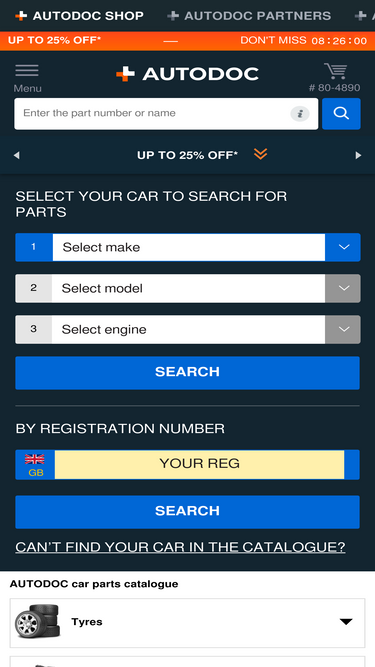The width and height of the screenshot is (375, 667).
Task: Expand promo details with orange double chevron
Action: 261,154
